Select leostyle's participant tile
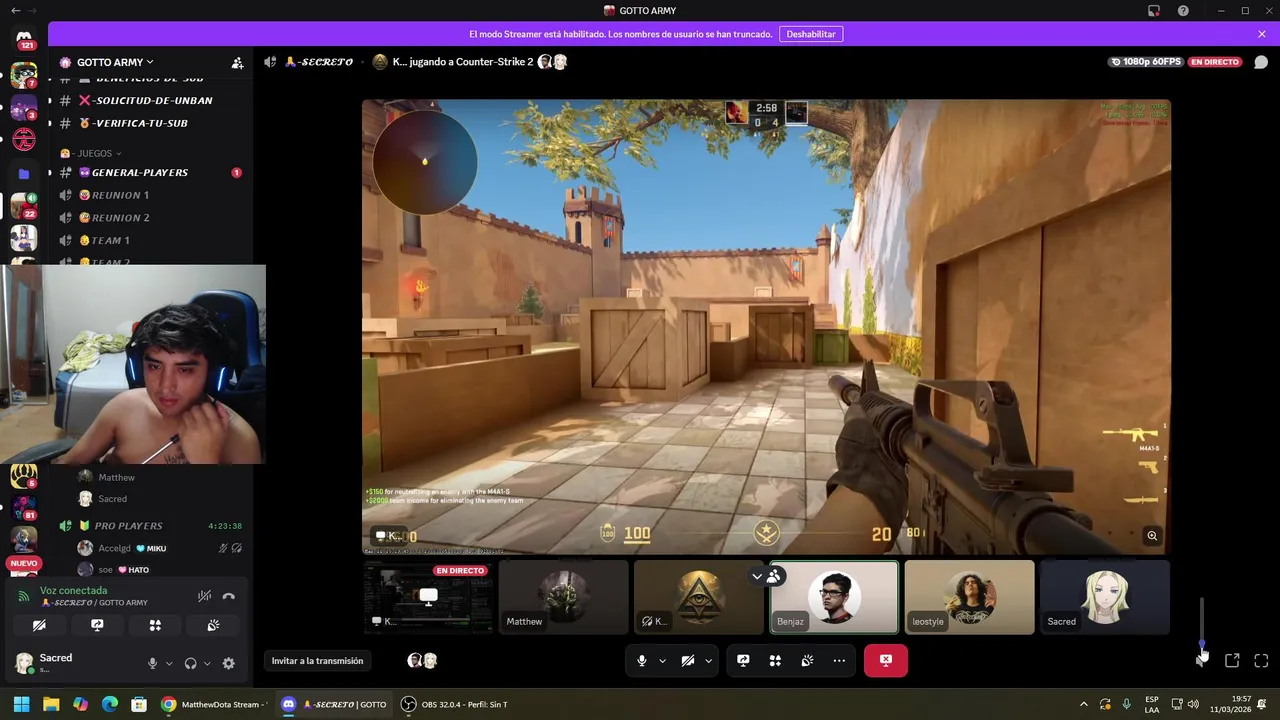Screen dimensions: 1280x720 (x=969, y=597)
